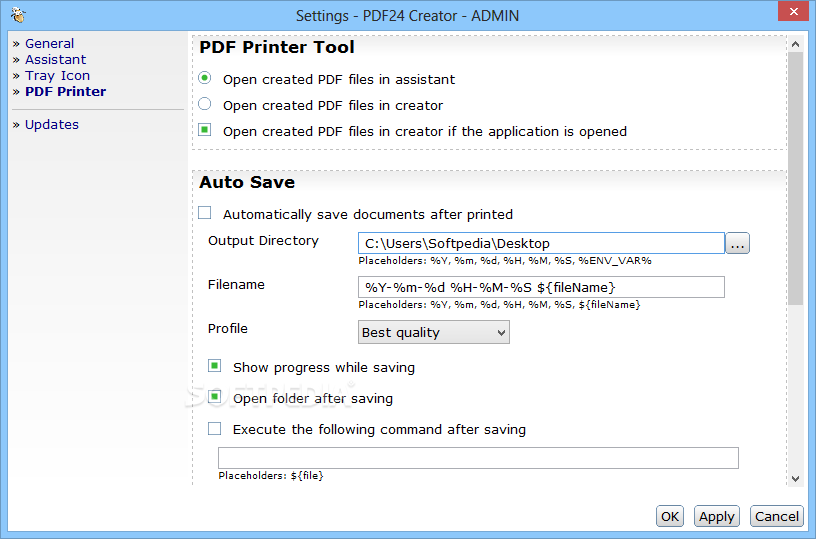This screenshot has width=816, height=539.
Task: Go to Tray Icon settings
Action: click(x=57, y=76)
